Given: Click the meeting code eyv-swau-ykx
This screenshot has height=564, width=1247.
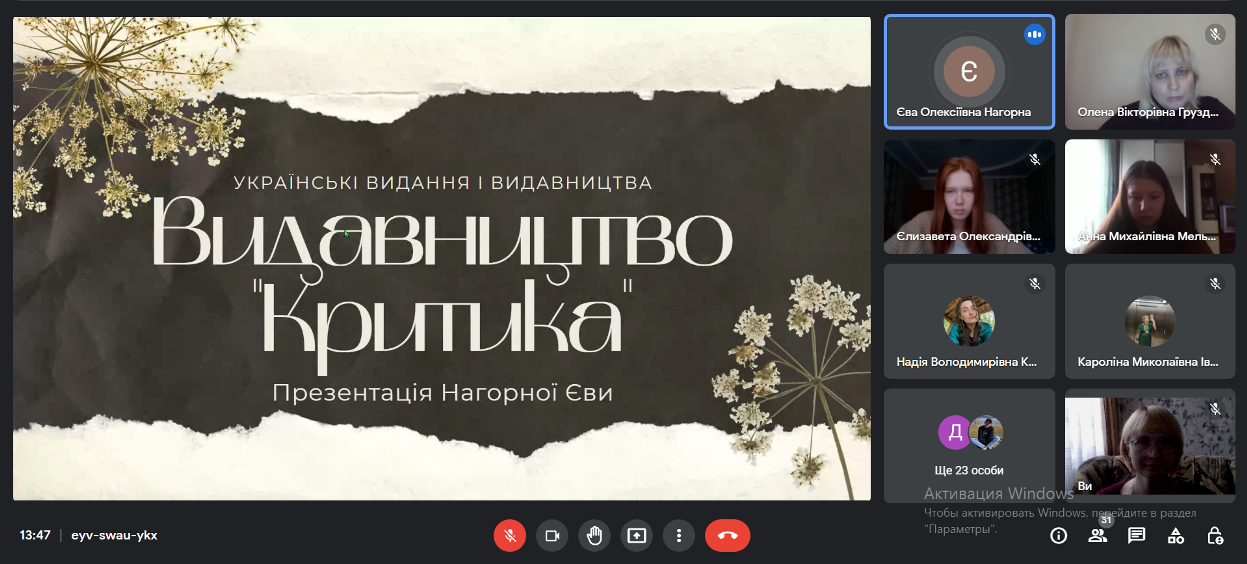Looking at the screenshot, I should coord(114,535).
